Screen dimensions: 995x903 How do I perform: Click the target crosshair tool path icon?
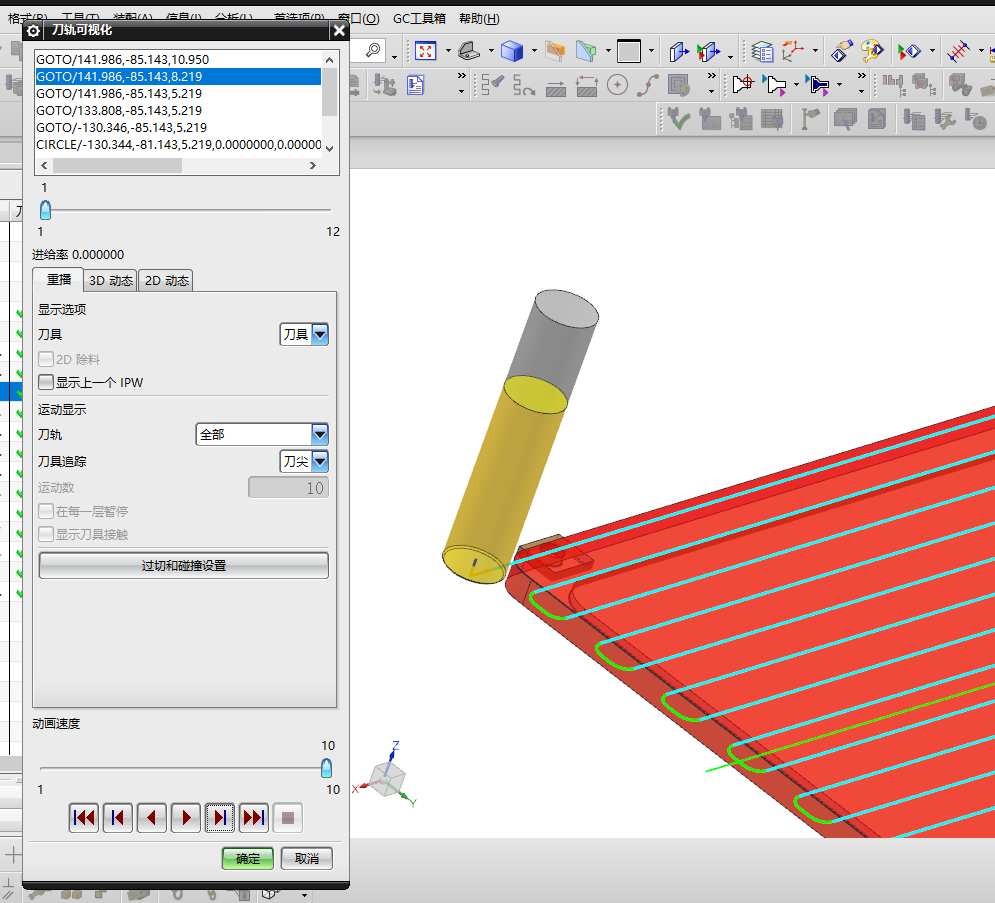pyautogui.click(x=744, y=84)
